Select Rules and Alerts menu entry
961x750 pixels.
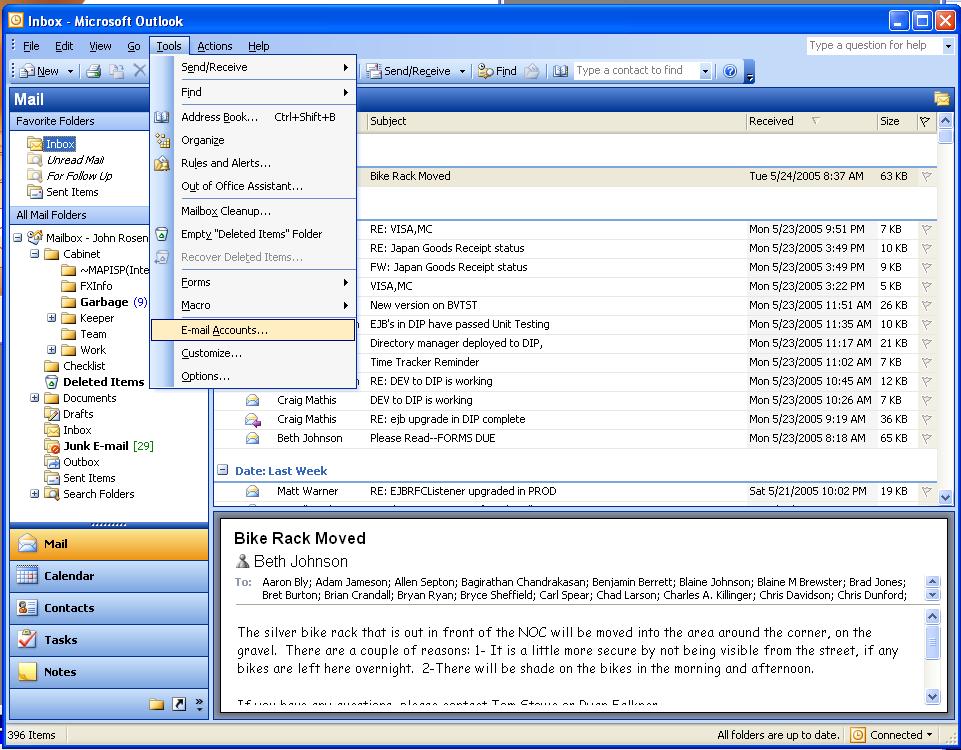pos(225,163)
